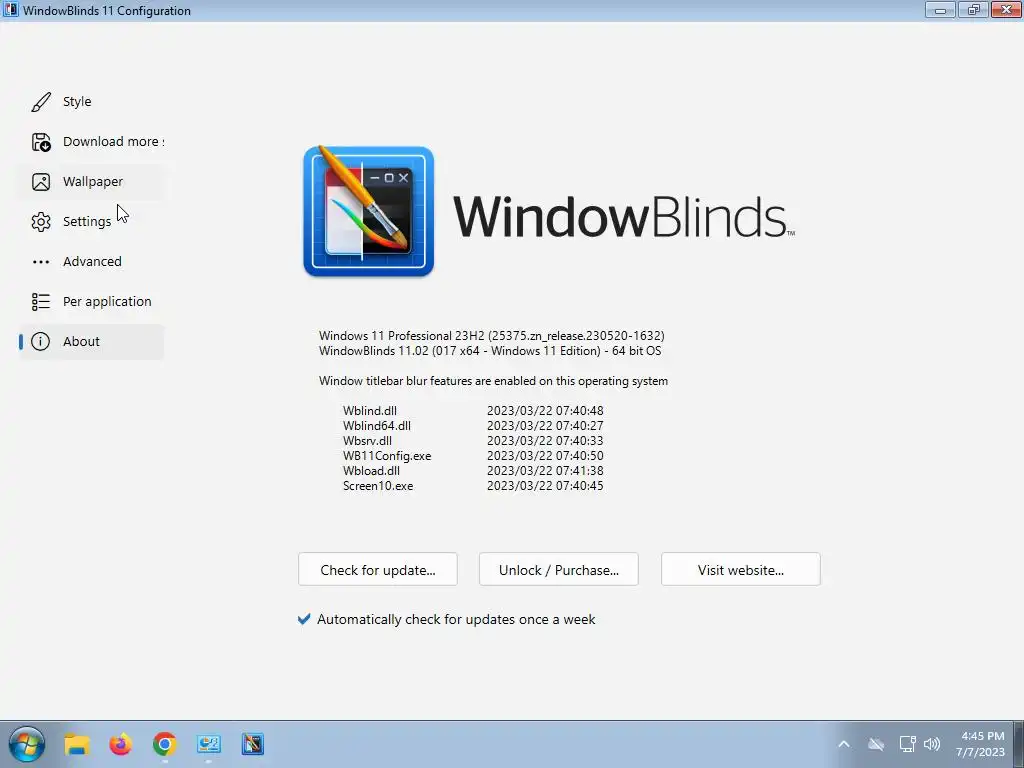Click the Wblind64.dll file entry
The width and height of the screenshot is (1024, 768).
(377, 426)
